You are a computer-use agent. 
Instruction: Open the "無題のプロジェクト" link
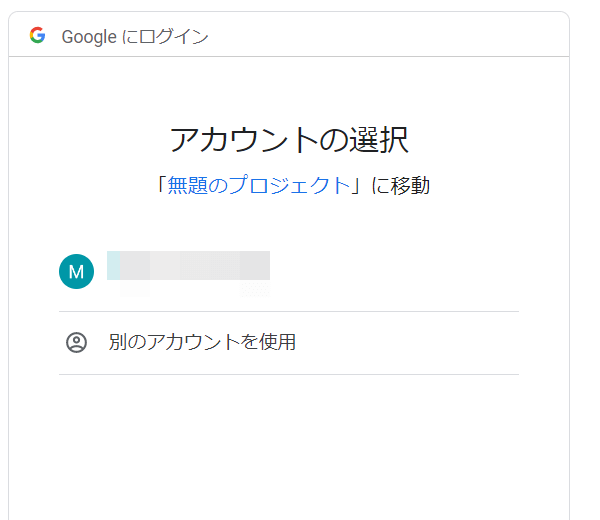tap(258, 185)
